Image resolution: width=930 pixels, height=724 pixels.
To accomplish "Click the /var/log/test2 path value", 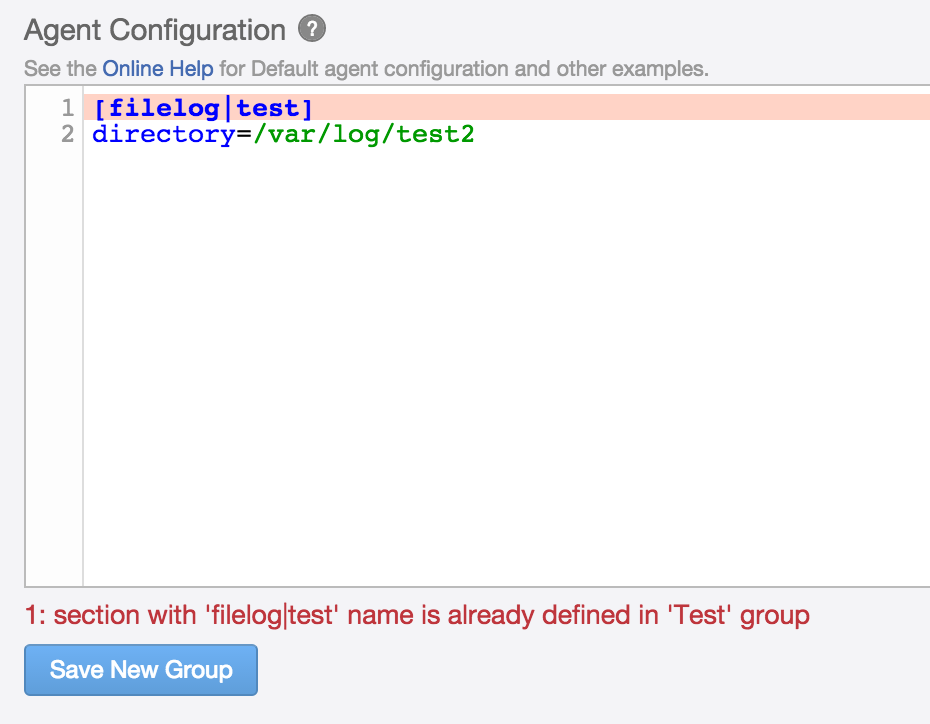I will pyautogui.click(x=364, y=133).
